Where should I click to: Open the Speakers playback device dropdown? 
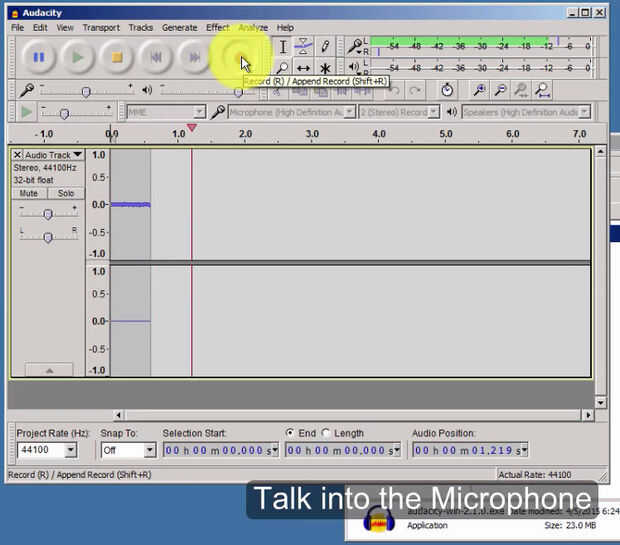(584, 112)
